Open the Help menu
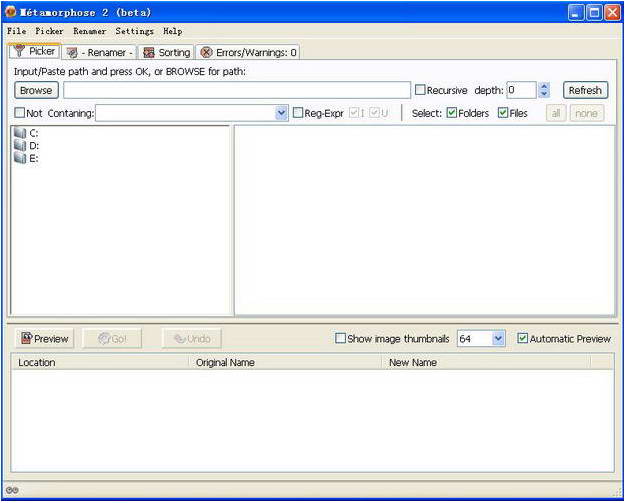 point(172,31)
